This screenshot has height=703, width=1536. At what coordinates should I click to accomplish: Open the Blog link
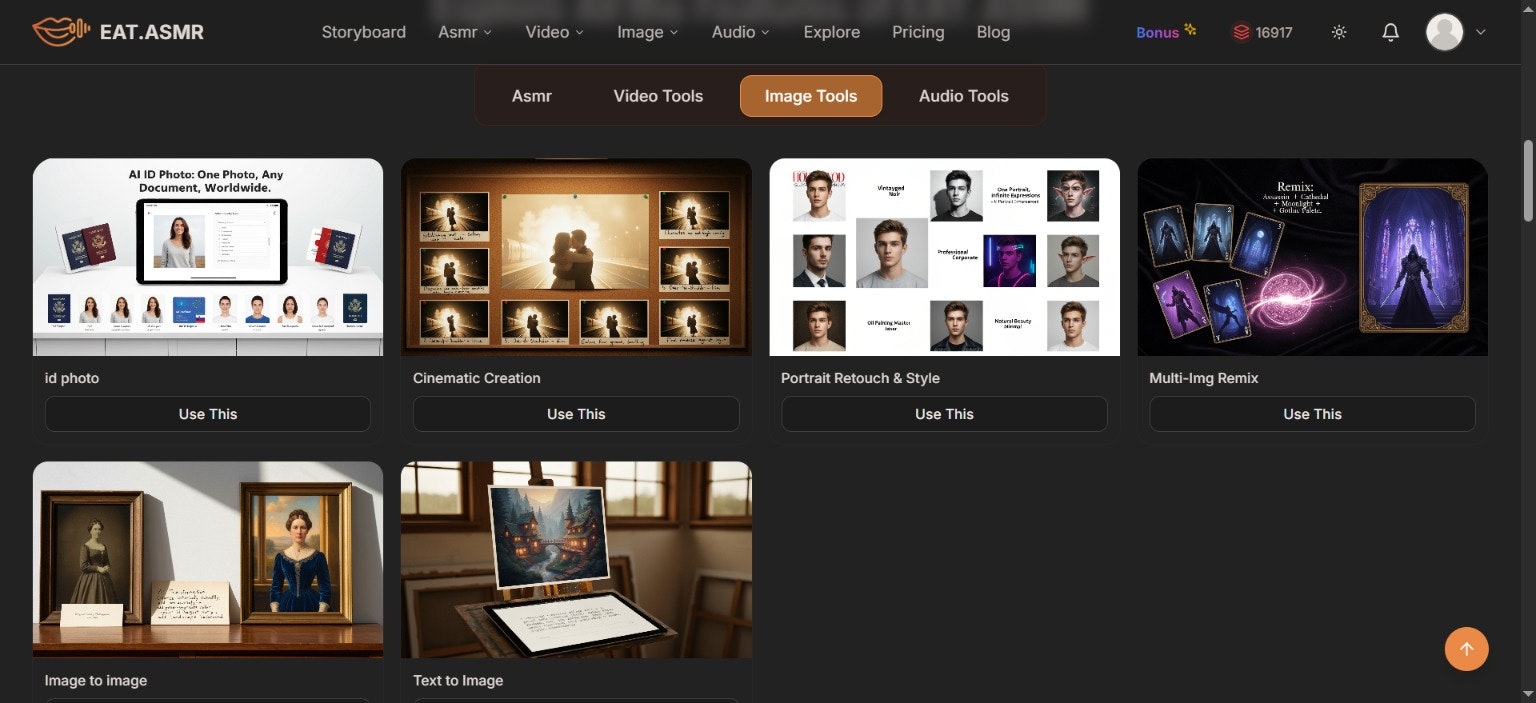tap(993, 32)
